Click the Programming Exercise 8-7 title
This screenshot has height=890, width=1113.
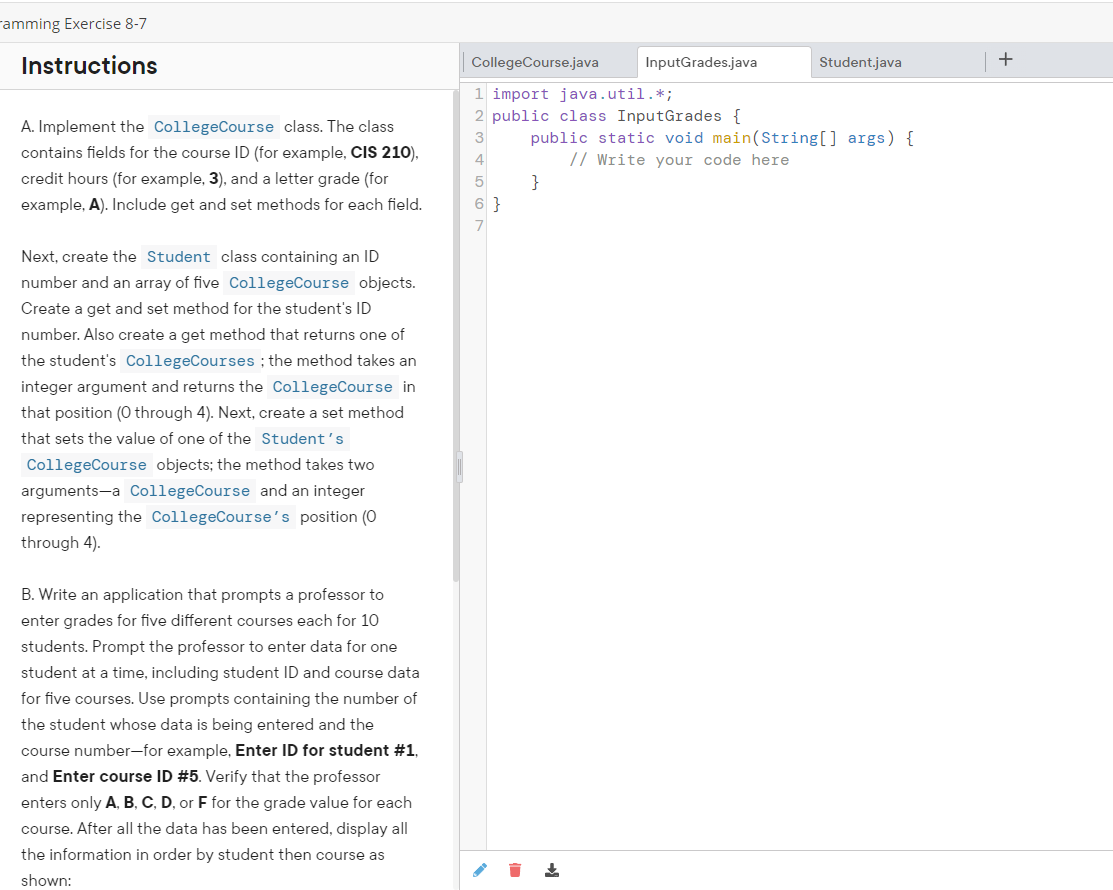[x=70, y=23]
